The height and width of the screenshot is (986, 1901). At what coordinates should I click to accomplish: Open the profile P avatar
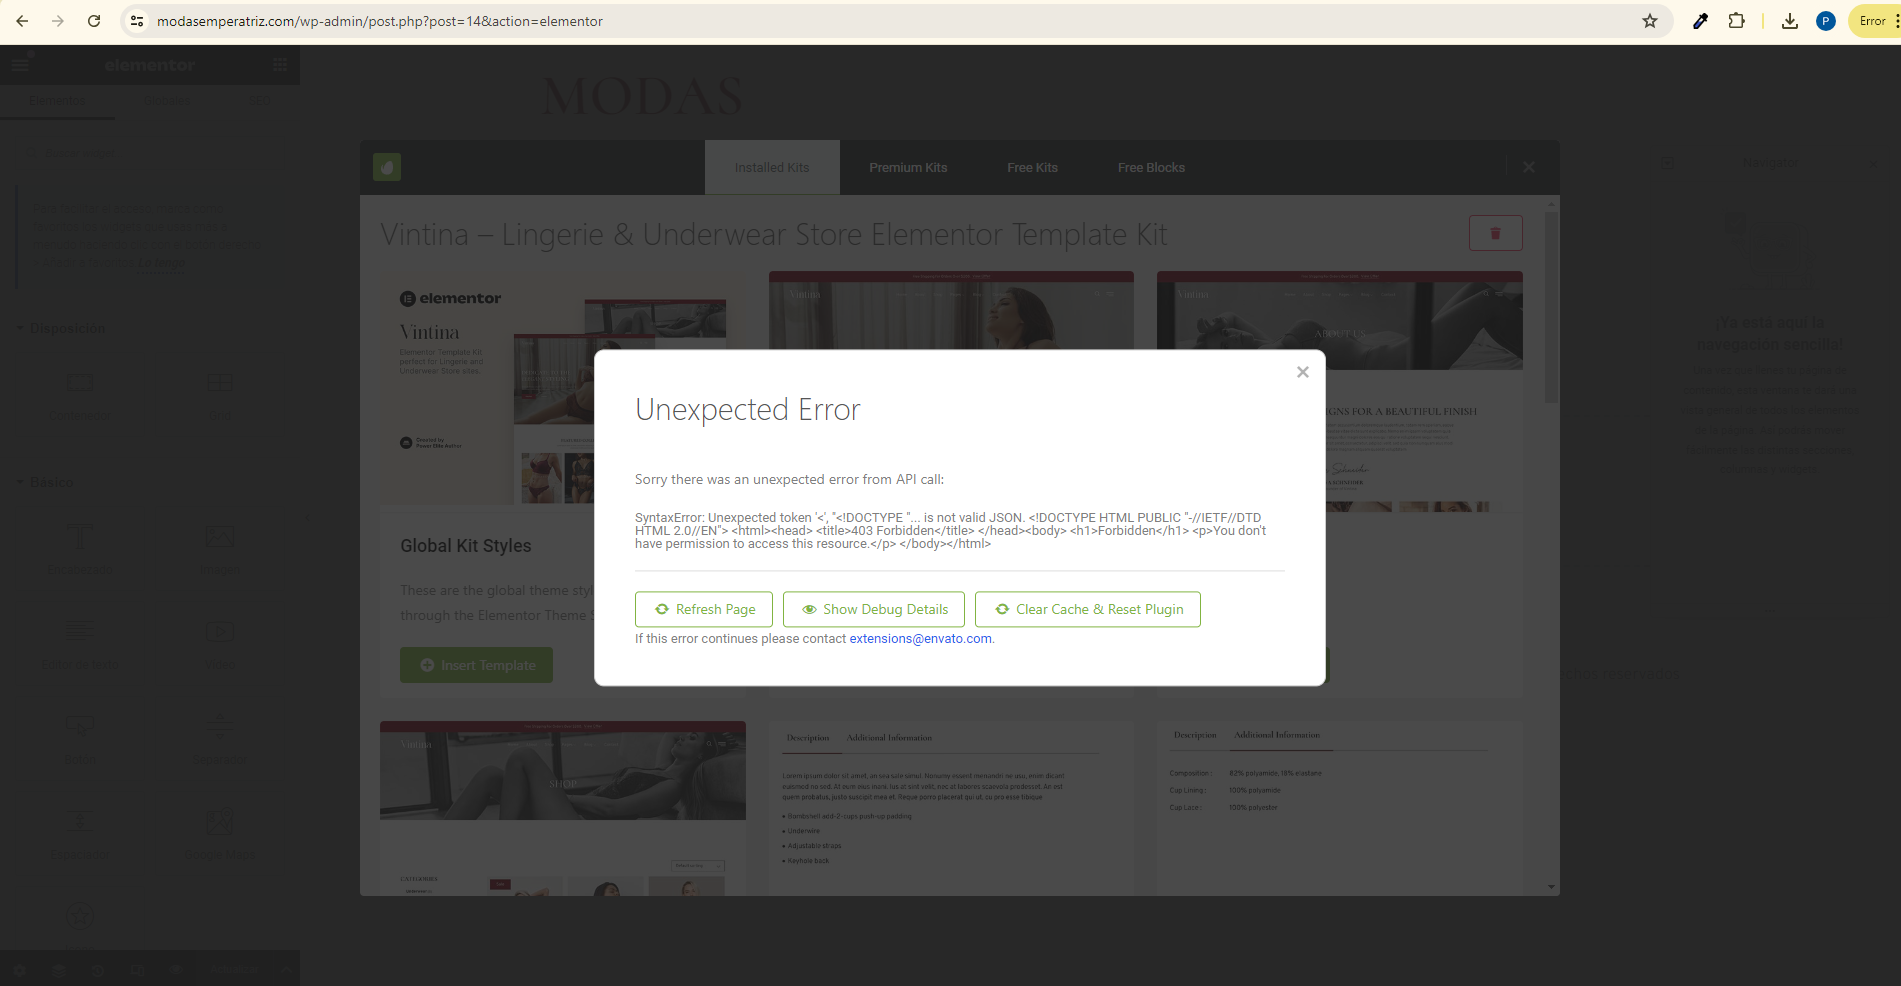point(1826,21)
